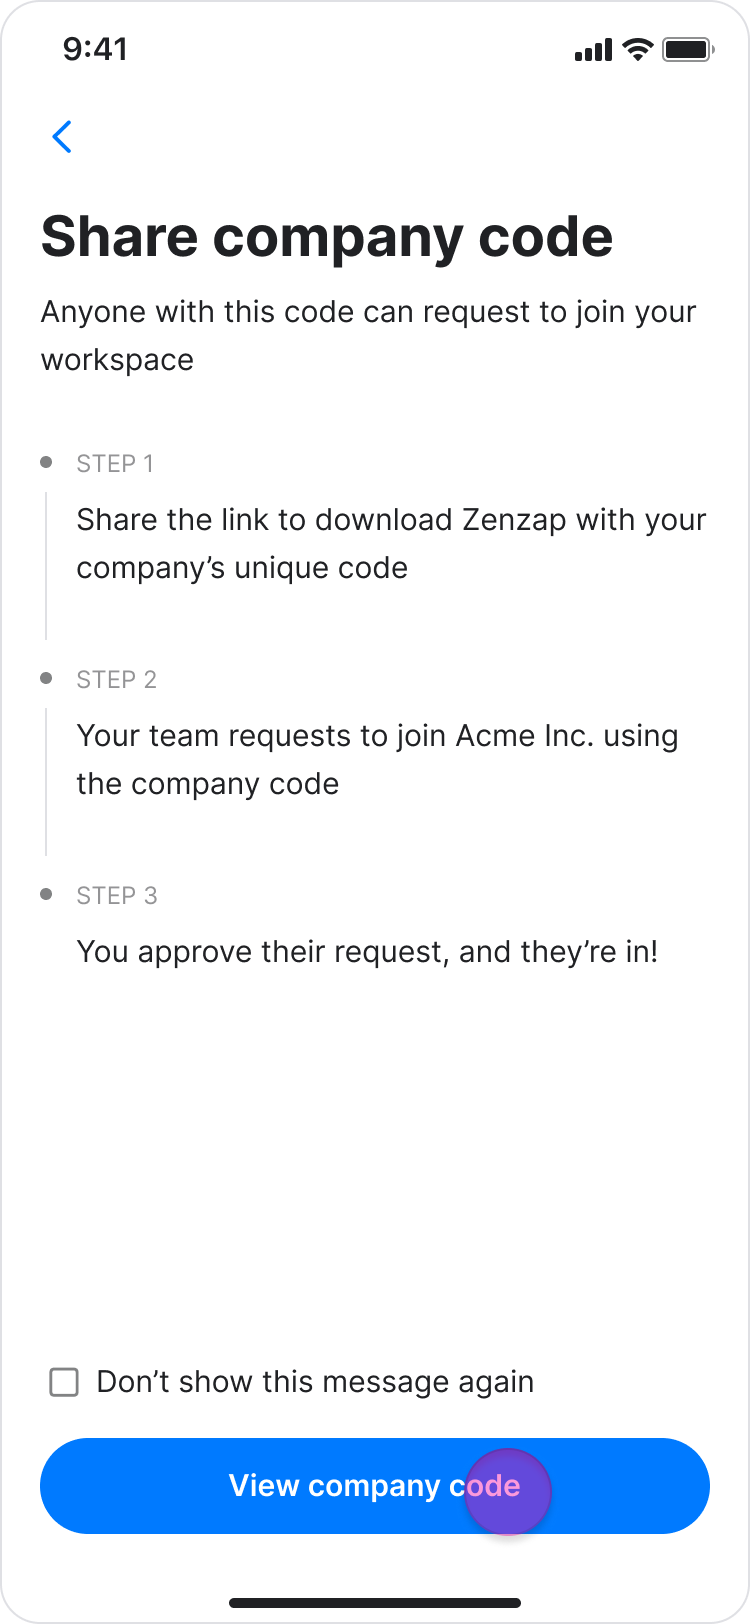Tick the "Don't show this message again" checkbox

[64, 1383]
